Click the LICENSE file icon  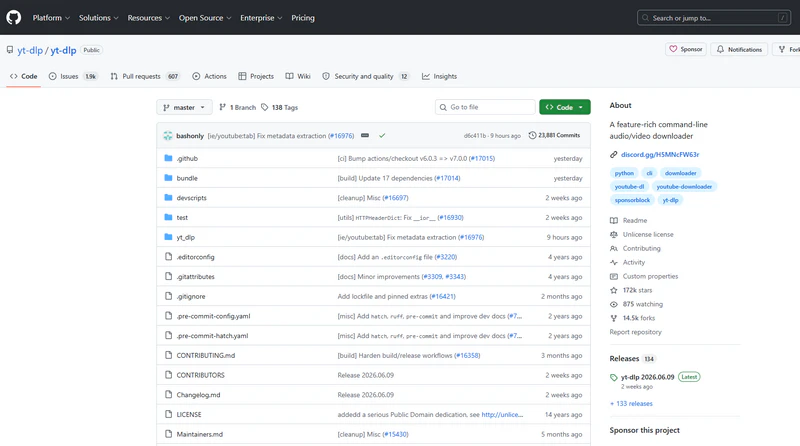coord(168,414)
